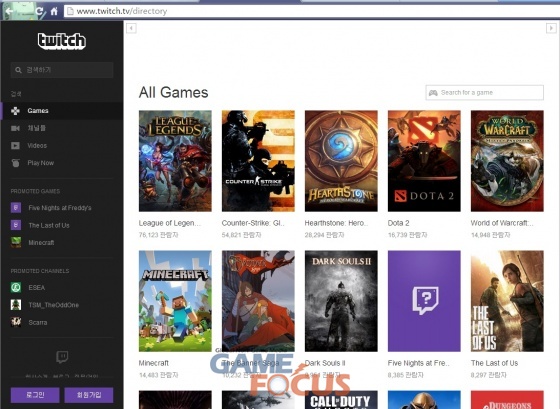Click the right arrow at the top right
560x409 pixels.
[x=551, y=28]
